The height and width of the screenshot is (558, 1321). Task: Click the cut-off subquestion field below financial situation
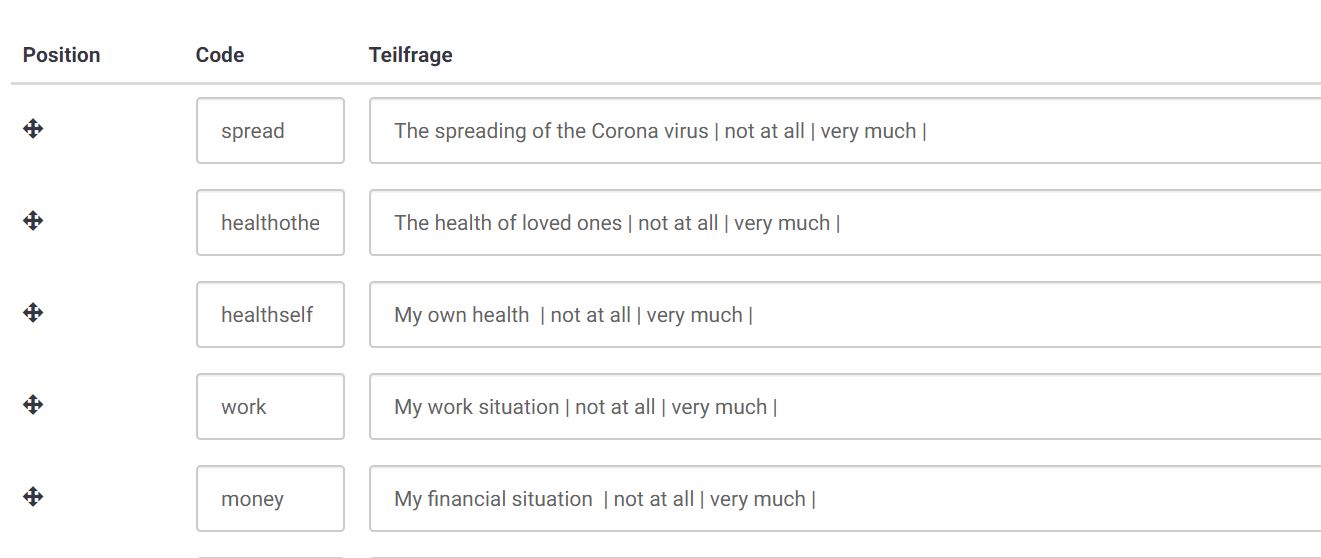pos(845,556)
